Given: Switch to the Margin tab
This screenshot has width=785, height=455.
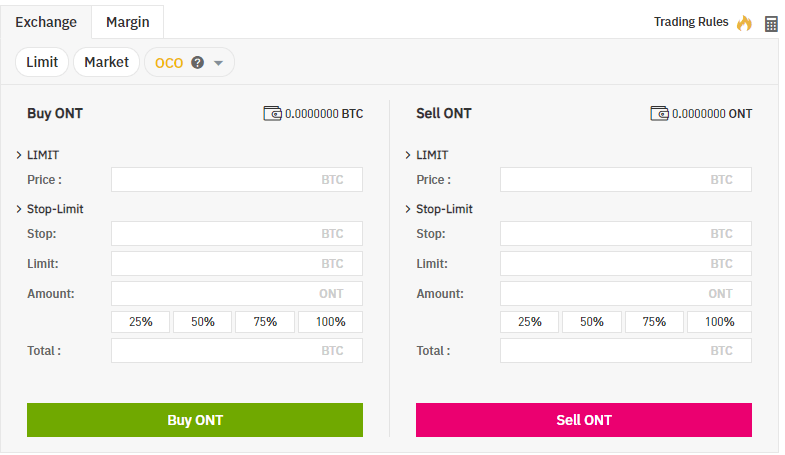Looking at the screenshot, I should click(127, 21).
